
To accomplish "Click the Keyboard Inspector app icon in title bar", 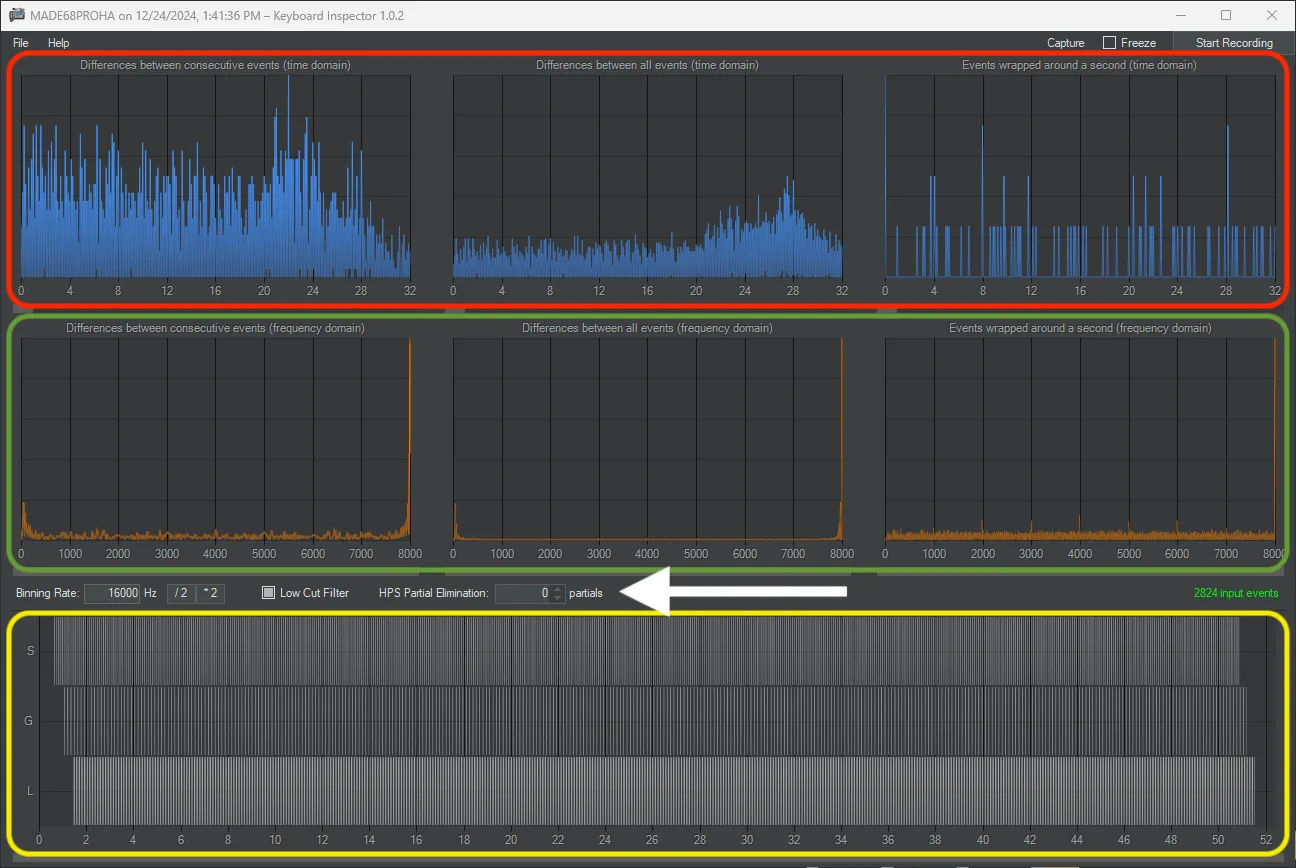I will point(17,16).
